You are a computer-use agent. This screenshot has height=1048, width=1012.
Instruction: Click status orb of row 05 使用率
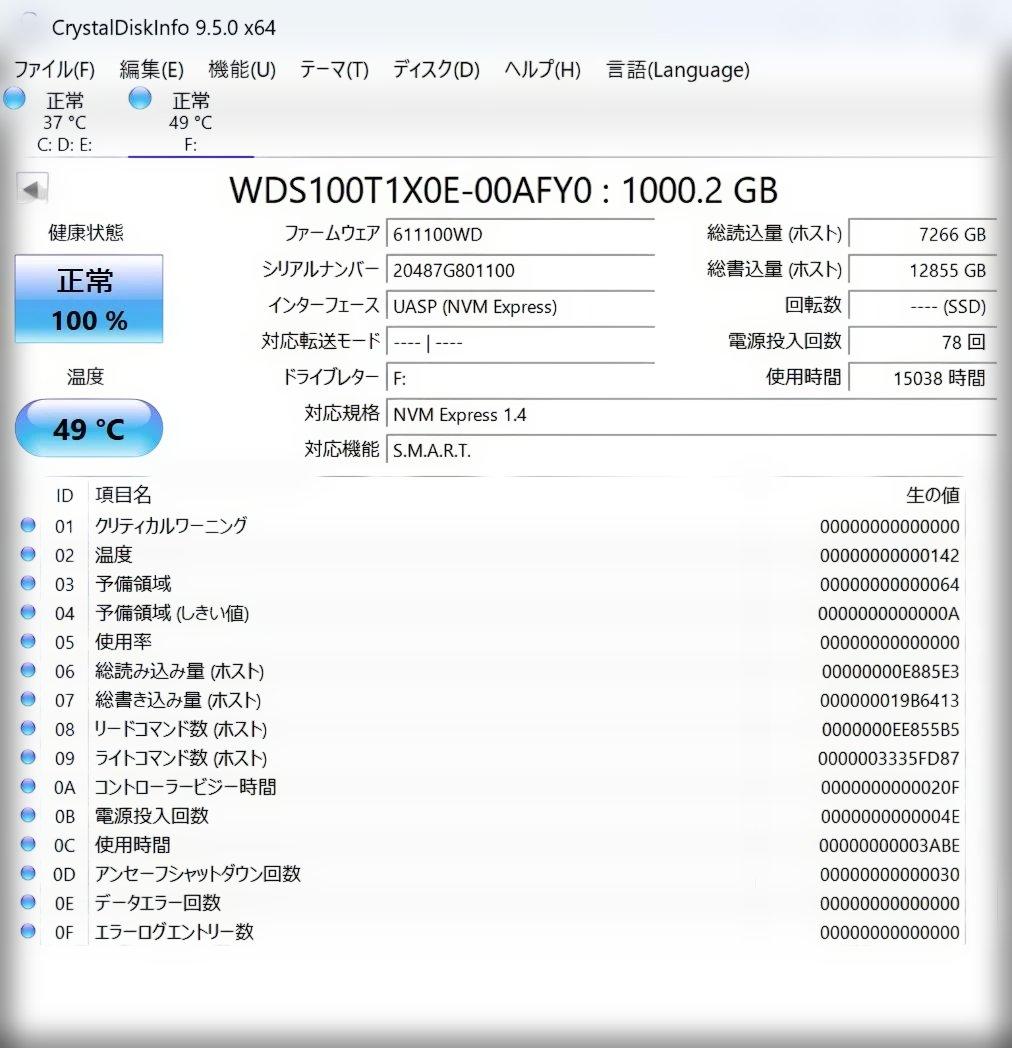click(x=28, y=641)
